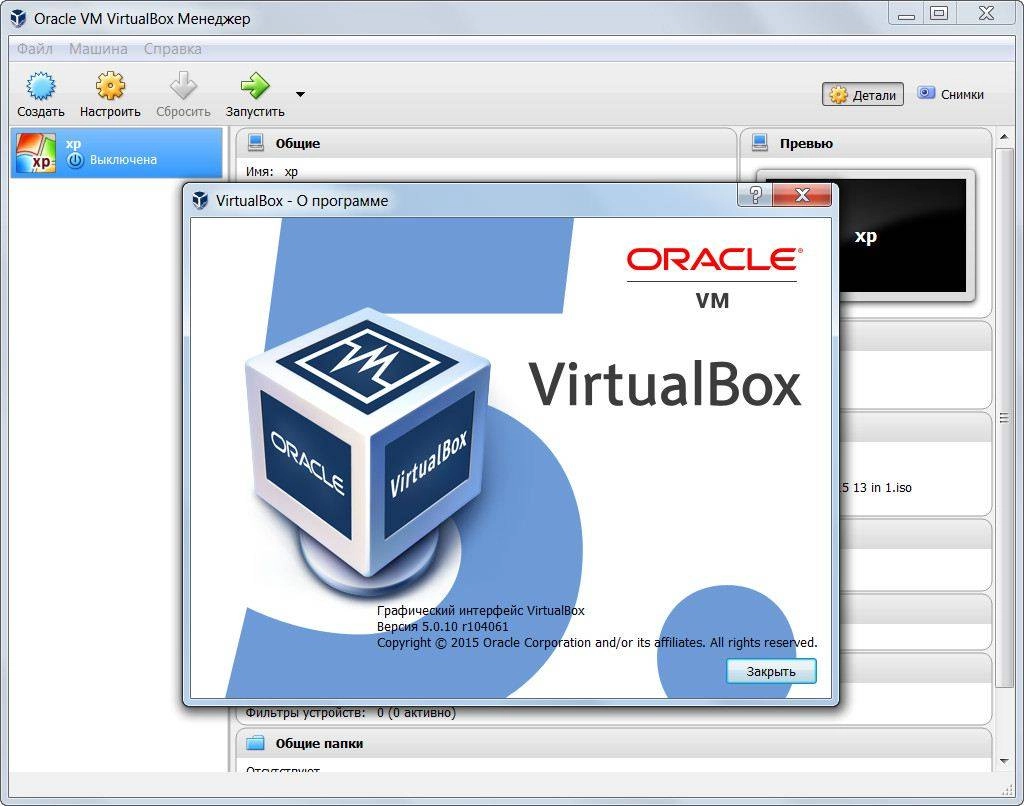1024x806 pixels.
Task: Click the Графический интерфейс VirtualBox text
Action: coord(481,611)
